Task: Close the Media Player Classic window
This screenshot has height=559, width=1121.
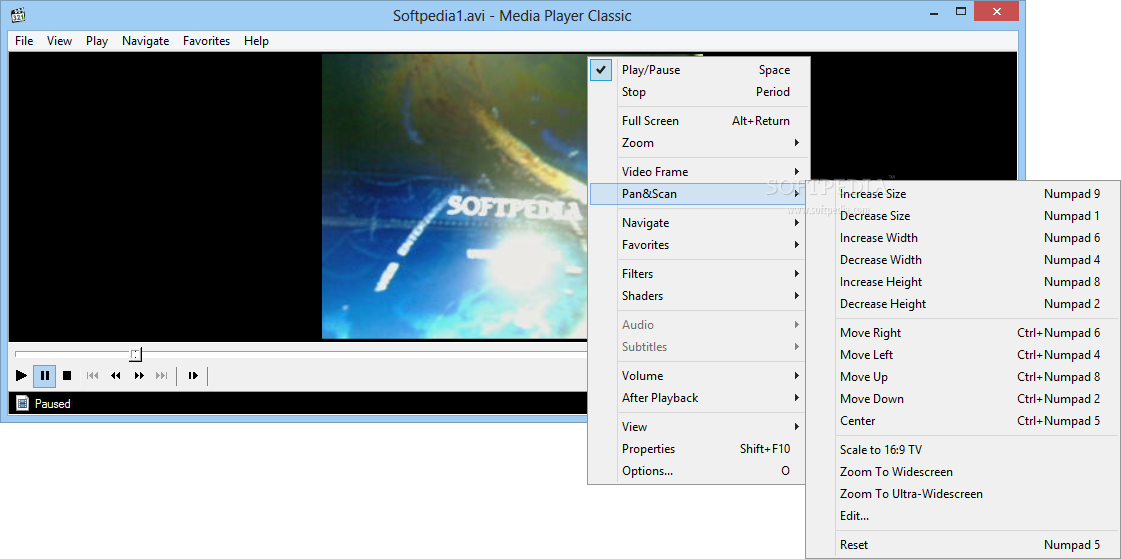Action: click(x=999, y=11)
